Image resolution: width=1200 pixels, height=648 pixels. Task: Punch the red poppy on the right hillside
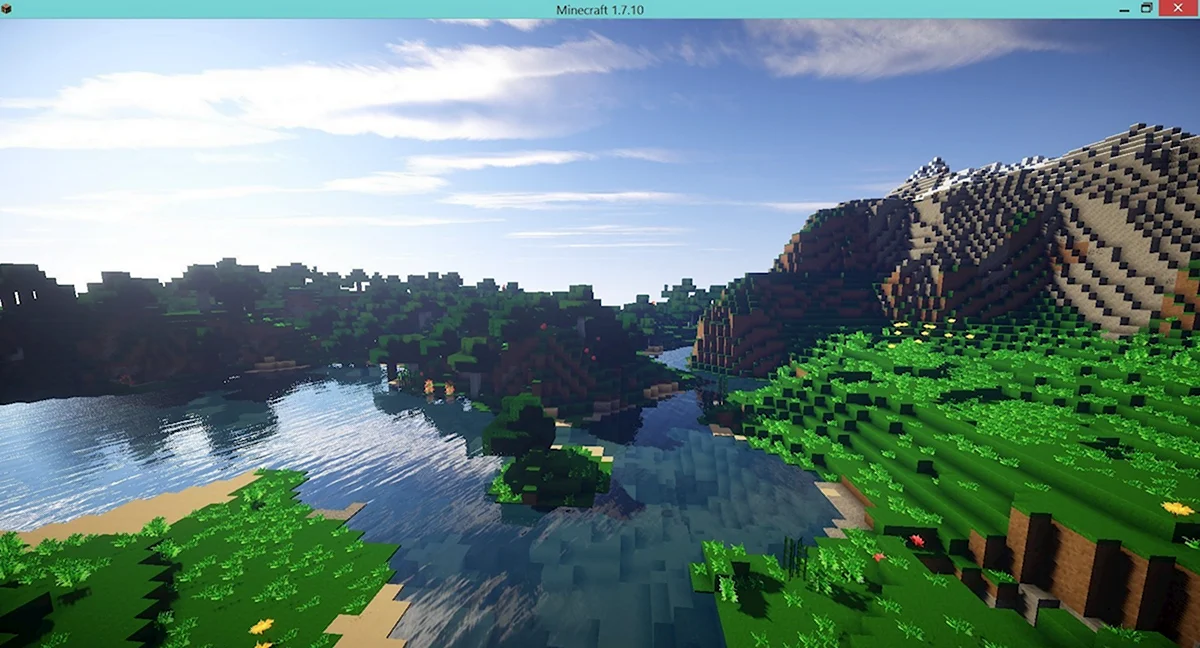coord(916,540)
